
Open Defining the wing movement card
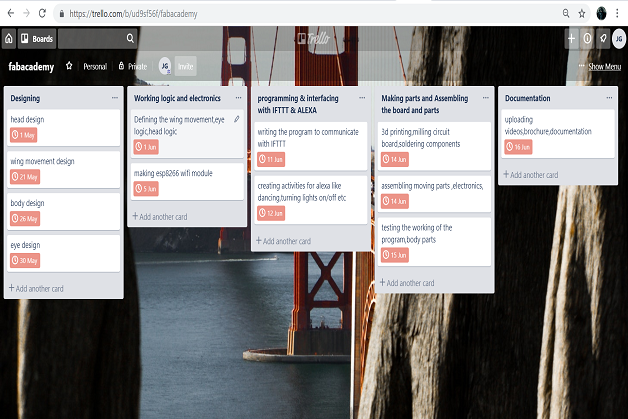187,134
